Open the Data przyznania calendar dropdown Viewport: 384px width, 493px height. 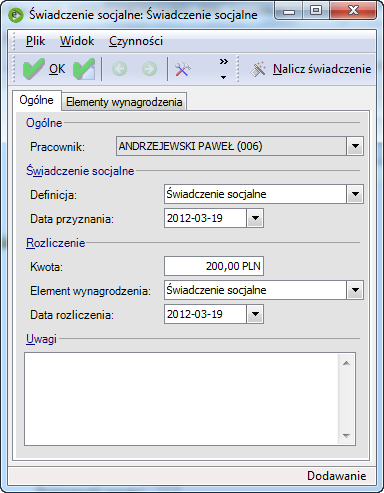[255, 218]
